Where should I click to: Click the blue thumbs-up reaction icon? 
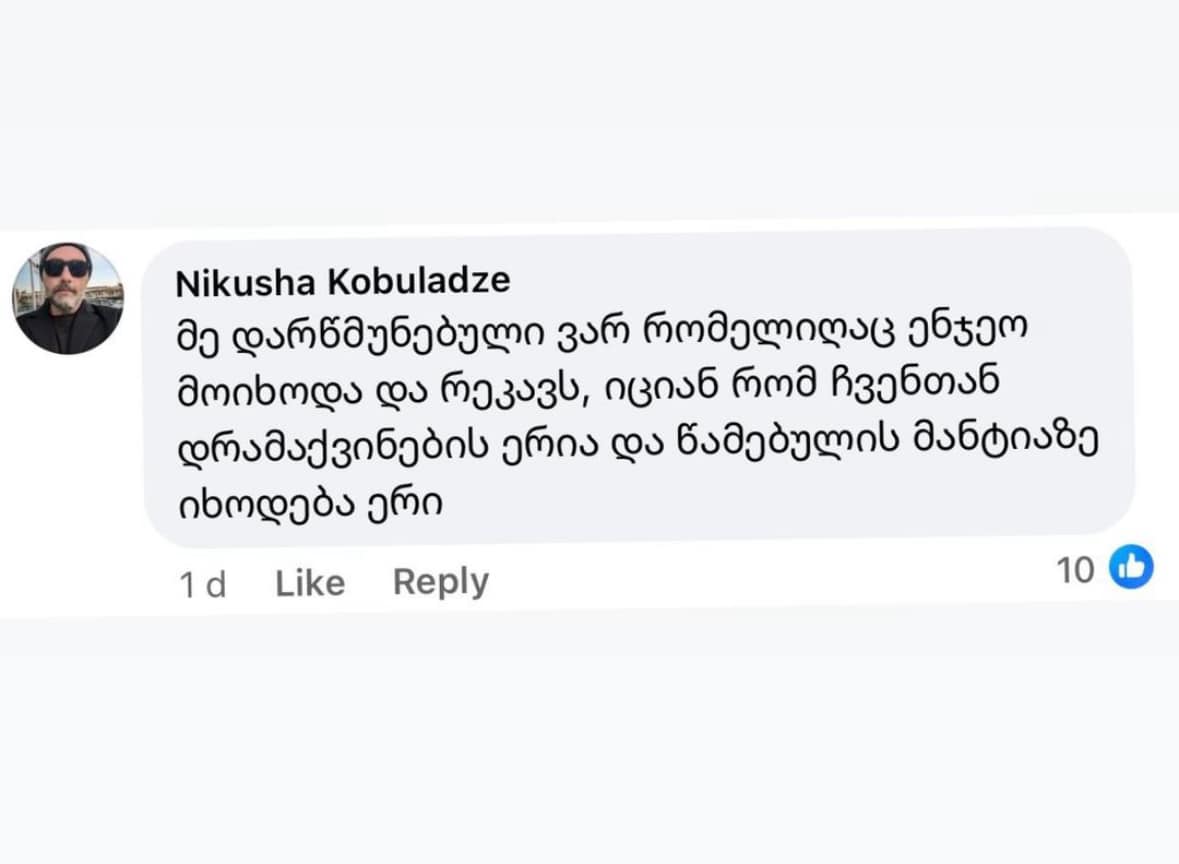coord(1132,567)
